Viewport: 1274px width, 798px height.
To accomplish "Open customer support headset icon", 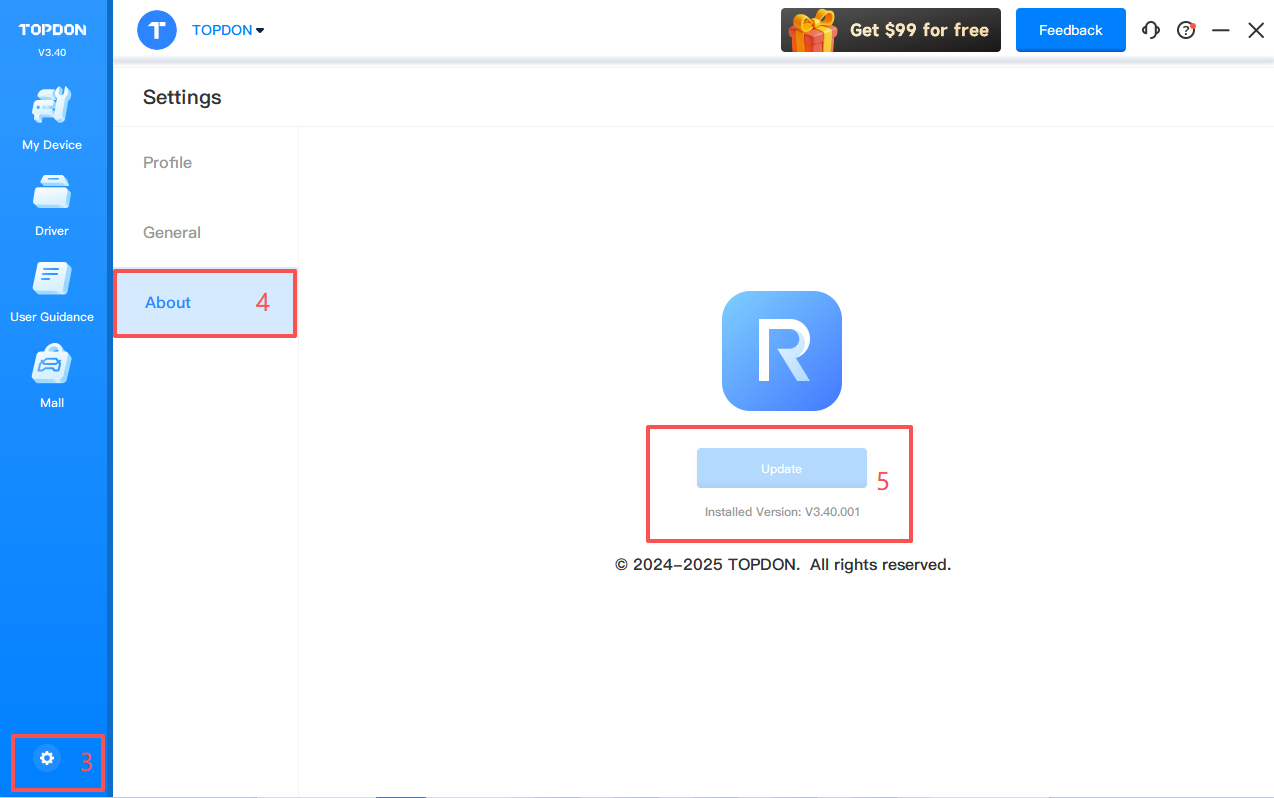I will click(1151, 30).
